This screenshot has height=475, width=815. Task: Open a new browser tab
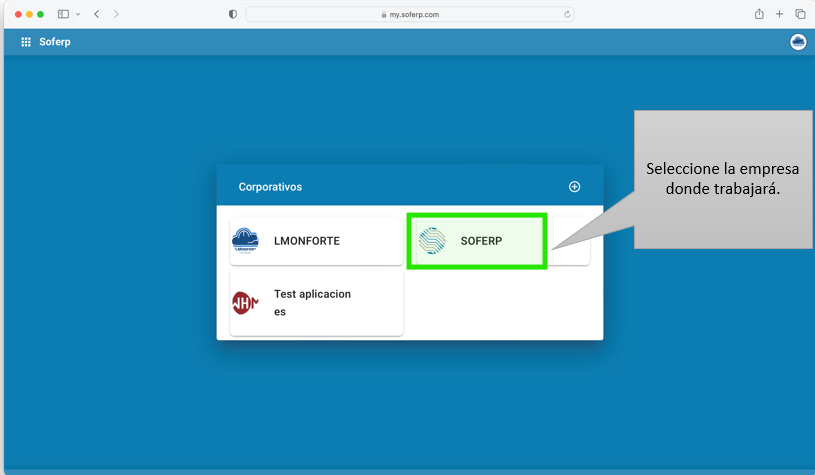click(x=779, y=14)
